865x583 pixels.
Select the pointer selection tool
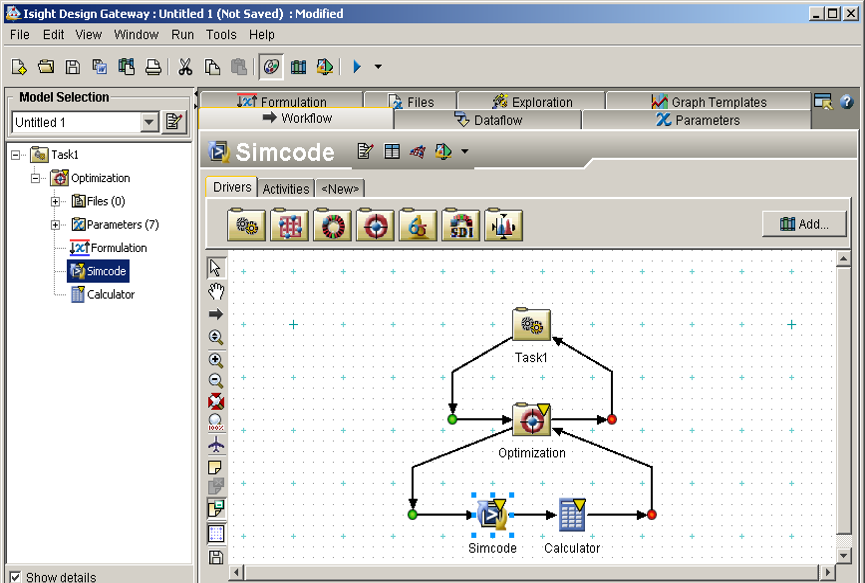click(x=216, y=268)
